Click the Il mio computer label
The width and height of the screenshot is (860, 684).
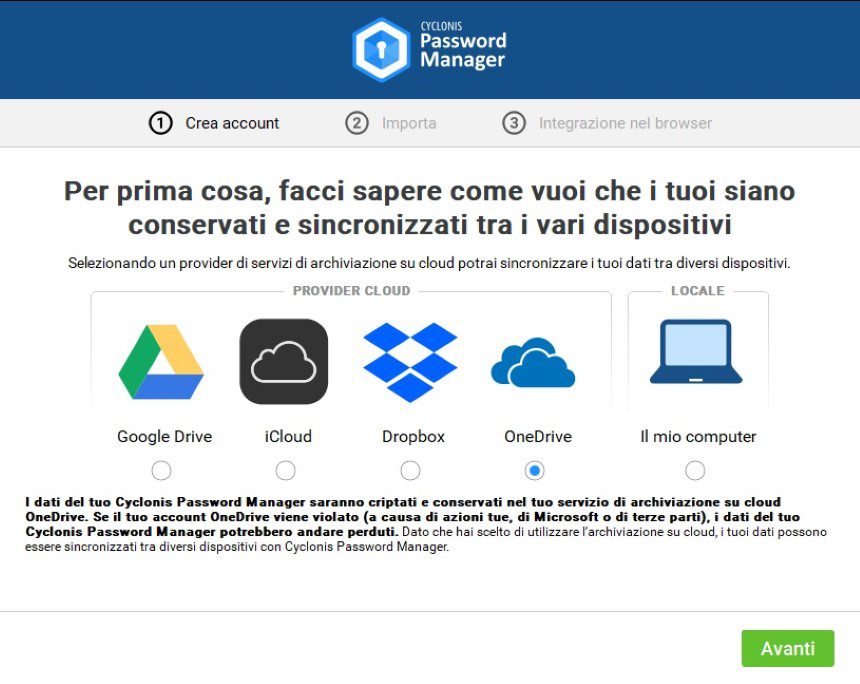pos(698,437)
